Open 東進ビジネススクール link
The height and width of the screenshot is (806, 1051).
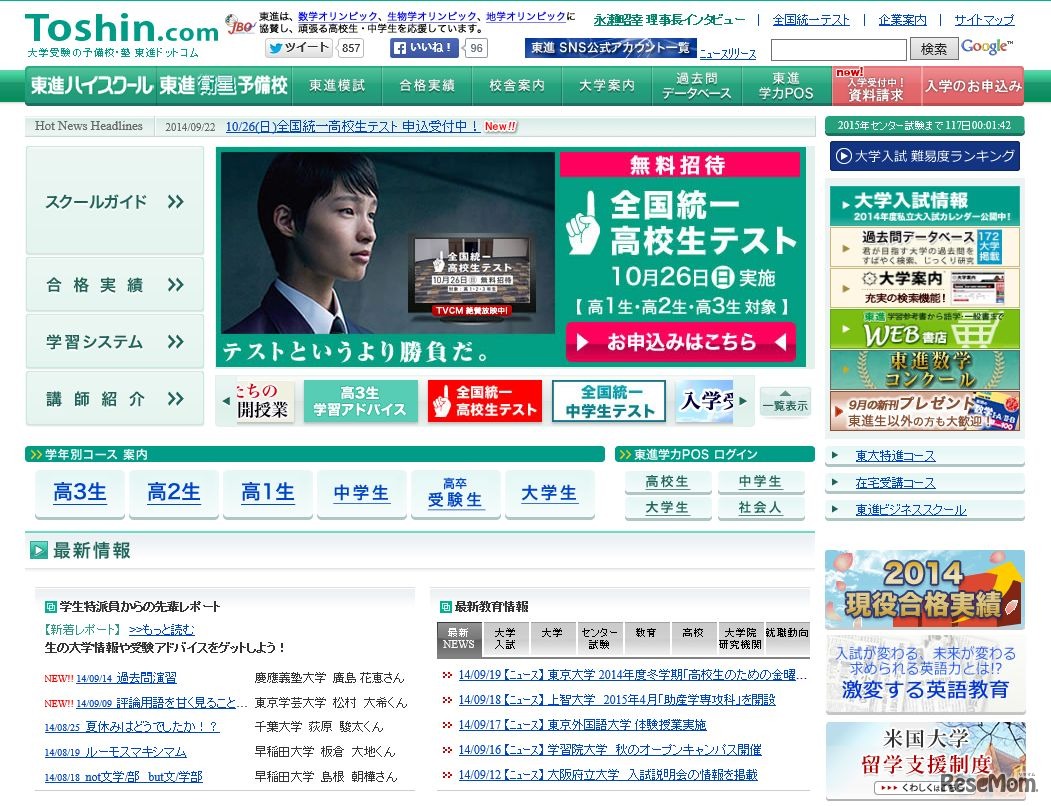coord(910,510)
